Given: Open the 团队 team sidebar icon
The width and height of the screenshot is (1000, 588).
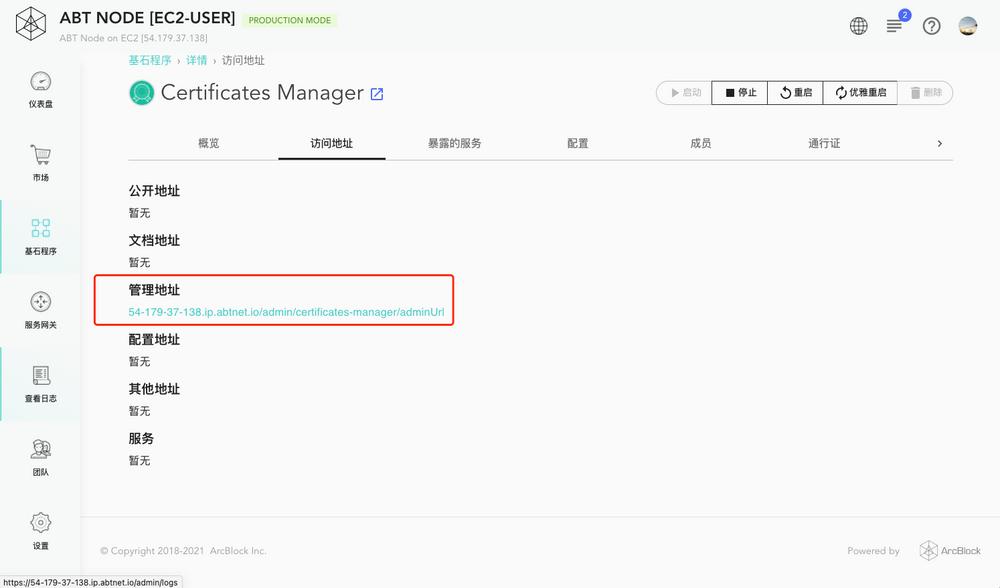Looking at the screenshot, I should click(41, 449).
